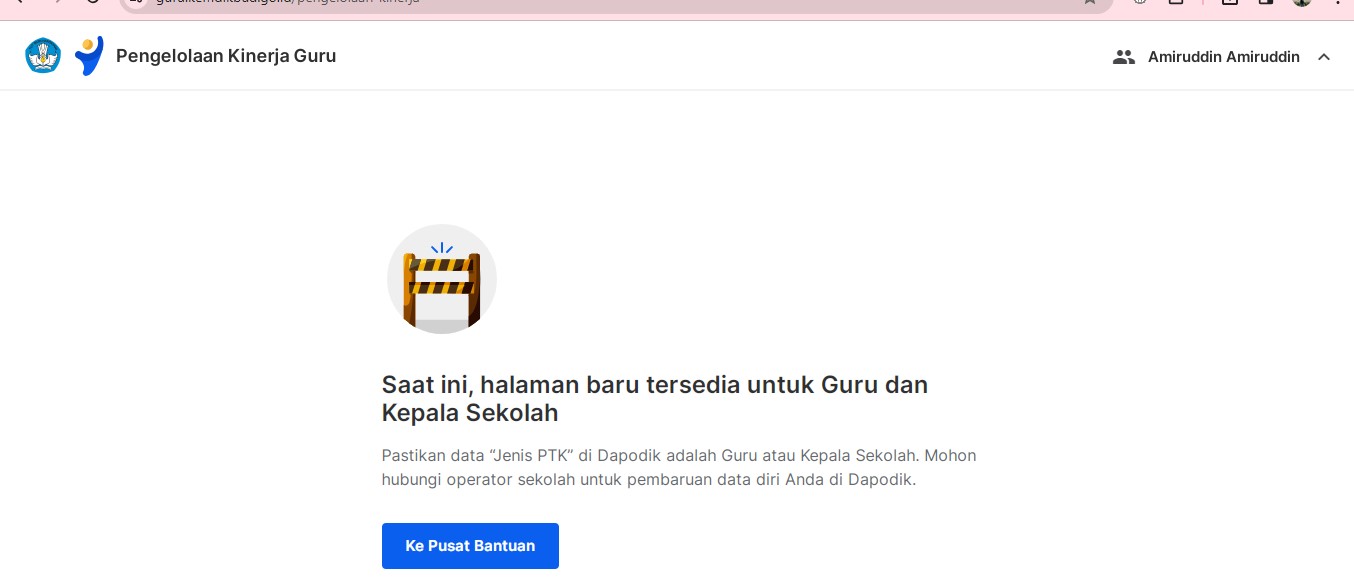The height and width of the screenshot is (586, 1354).
Task: Click the Kemdikbud ministry logo
Action: pyautogui.click(x=43, y=56)
